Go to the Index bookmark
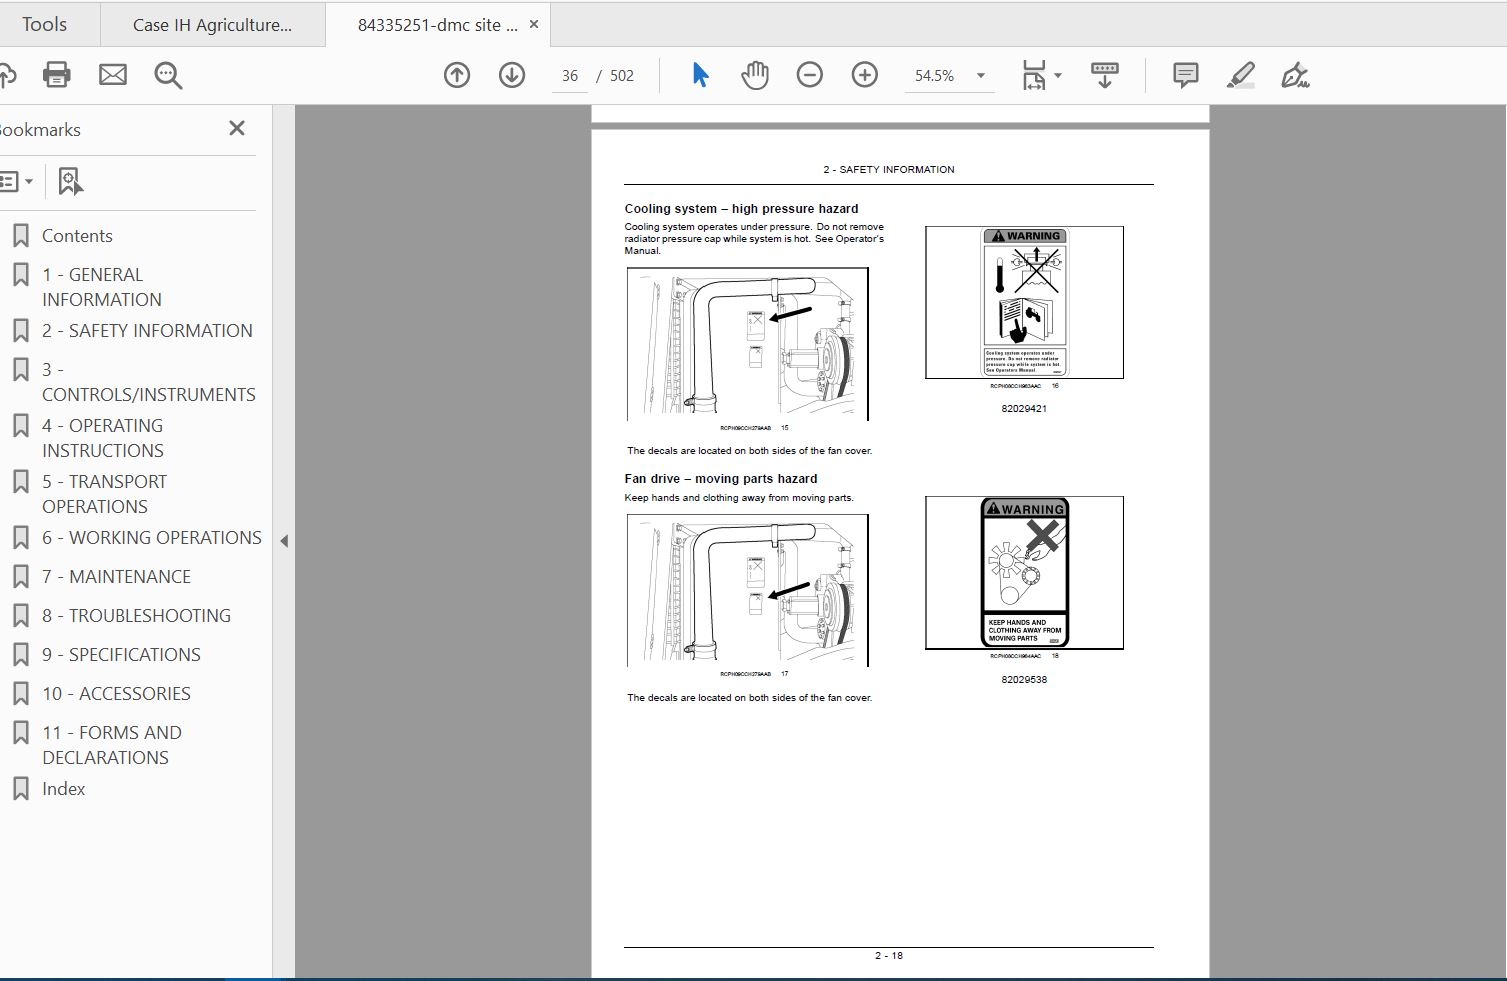1507x981 pixels. (x=63, y=789)
